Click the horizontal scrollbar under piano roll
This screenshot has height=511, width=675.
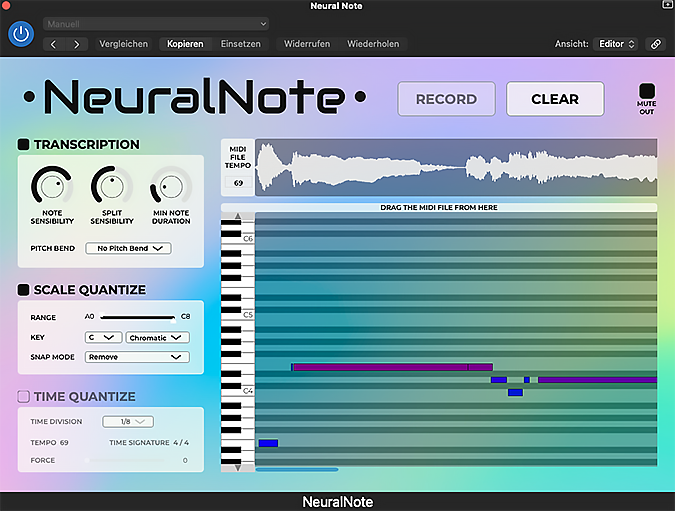coord(297,470)
